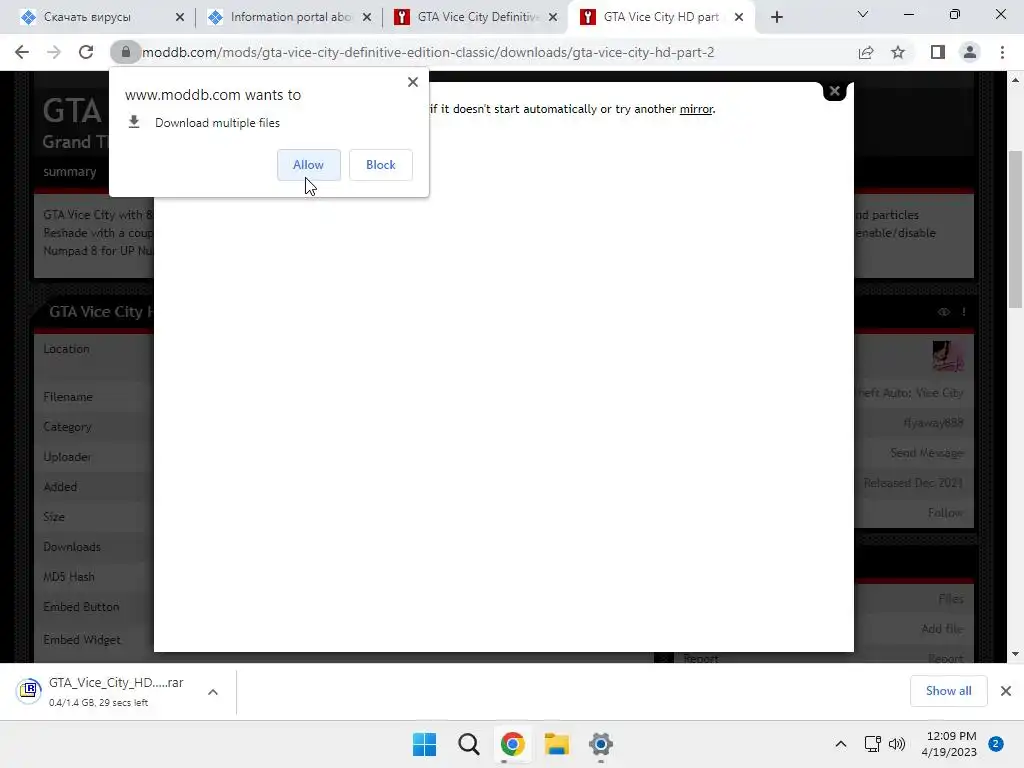The width and height of the screenshot is (1024, 768).
Task: Click the Location row label
Action: point(67,349)
